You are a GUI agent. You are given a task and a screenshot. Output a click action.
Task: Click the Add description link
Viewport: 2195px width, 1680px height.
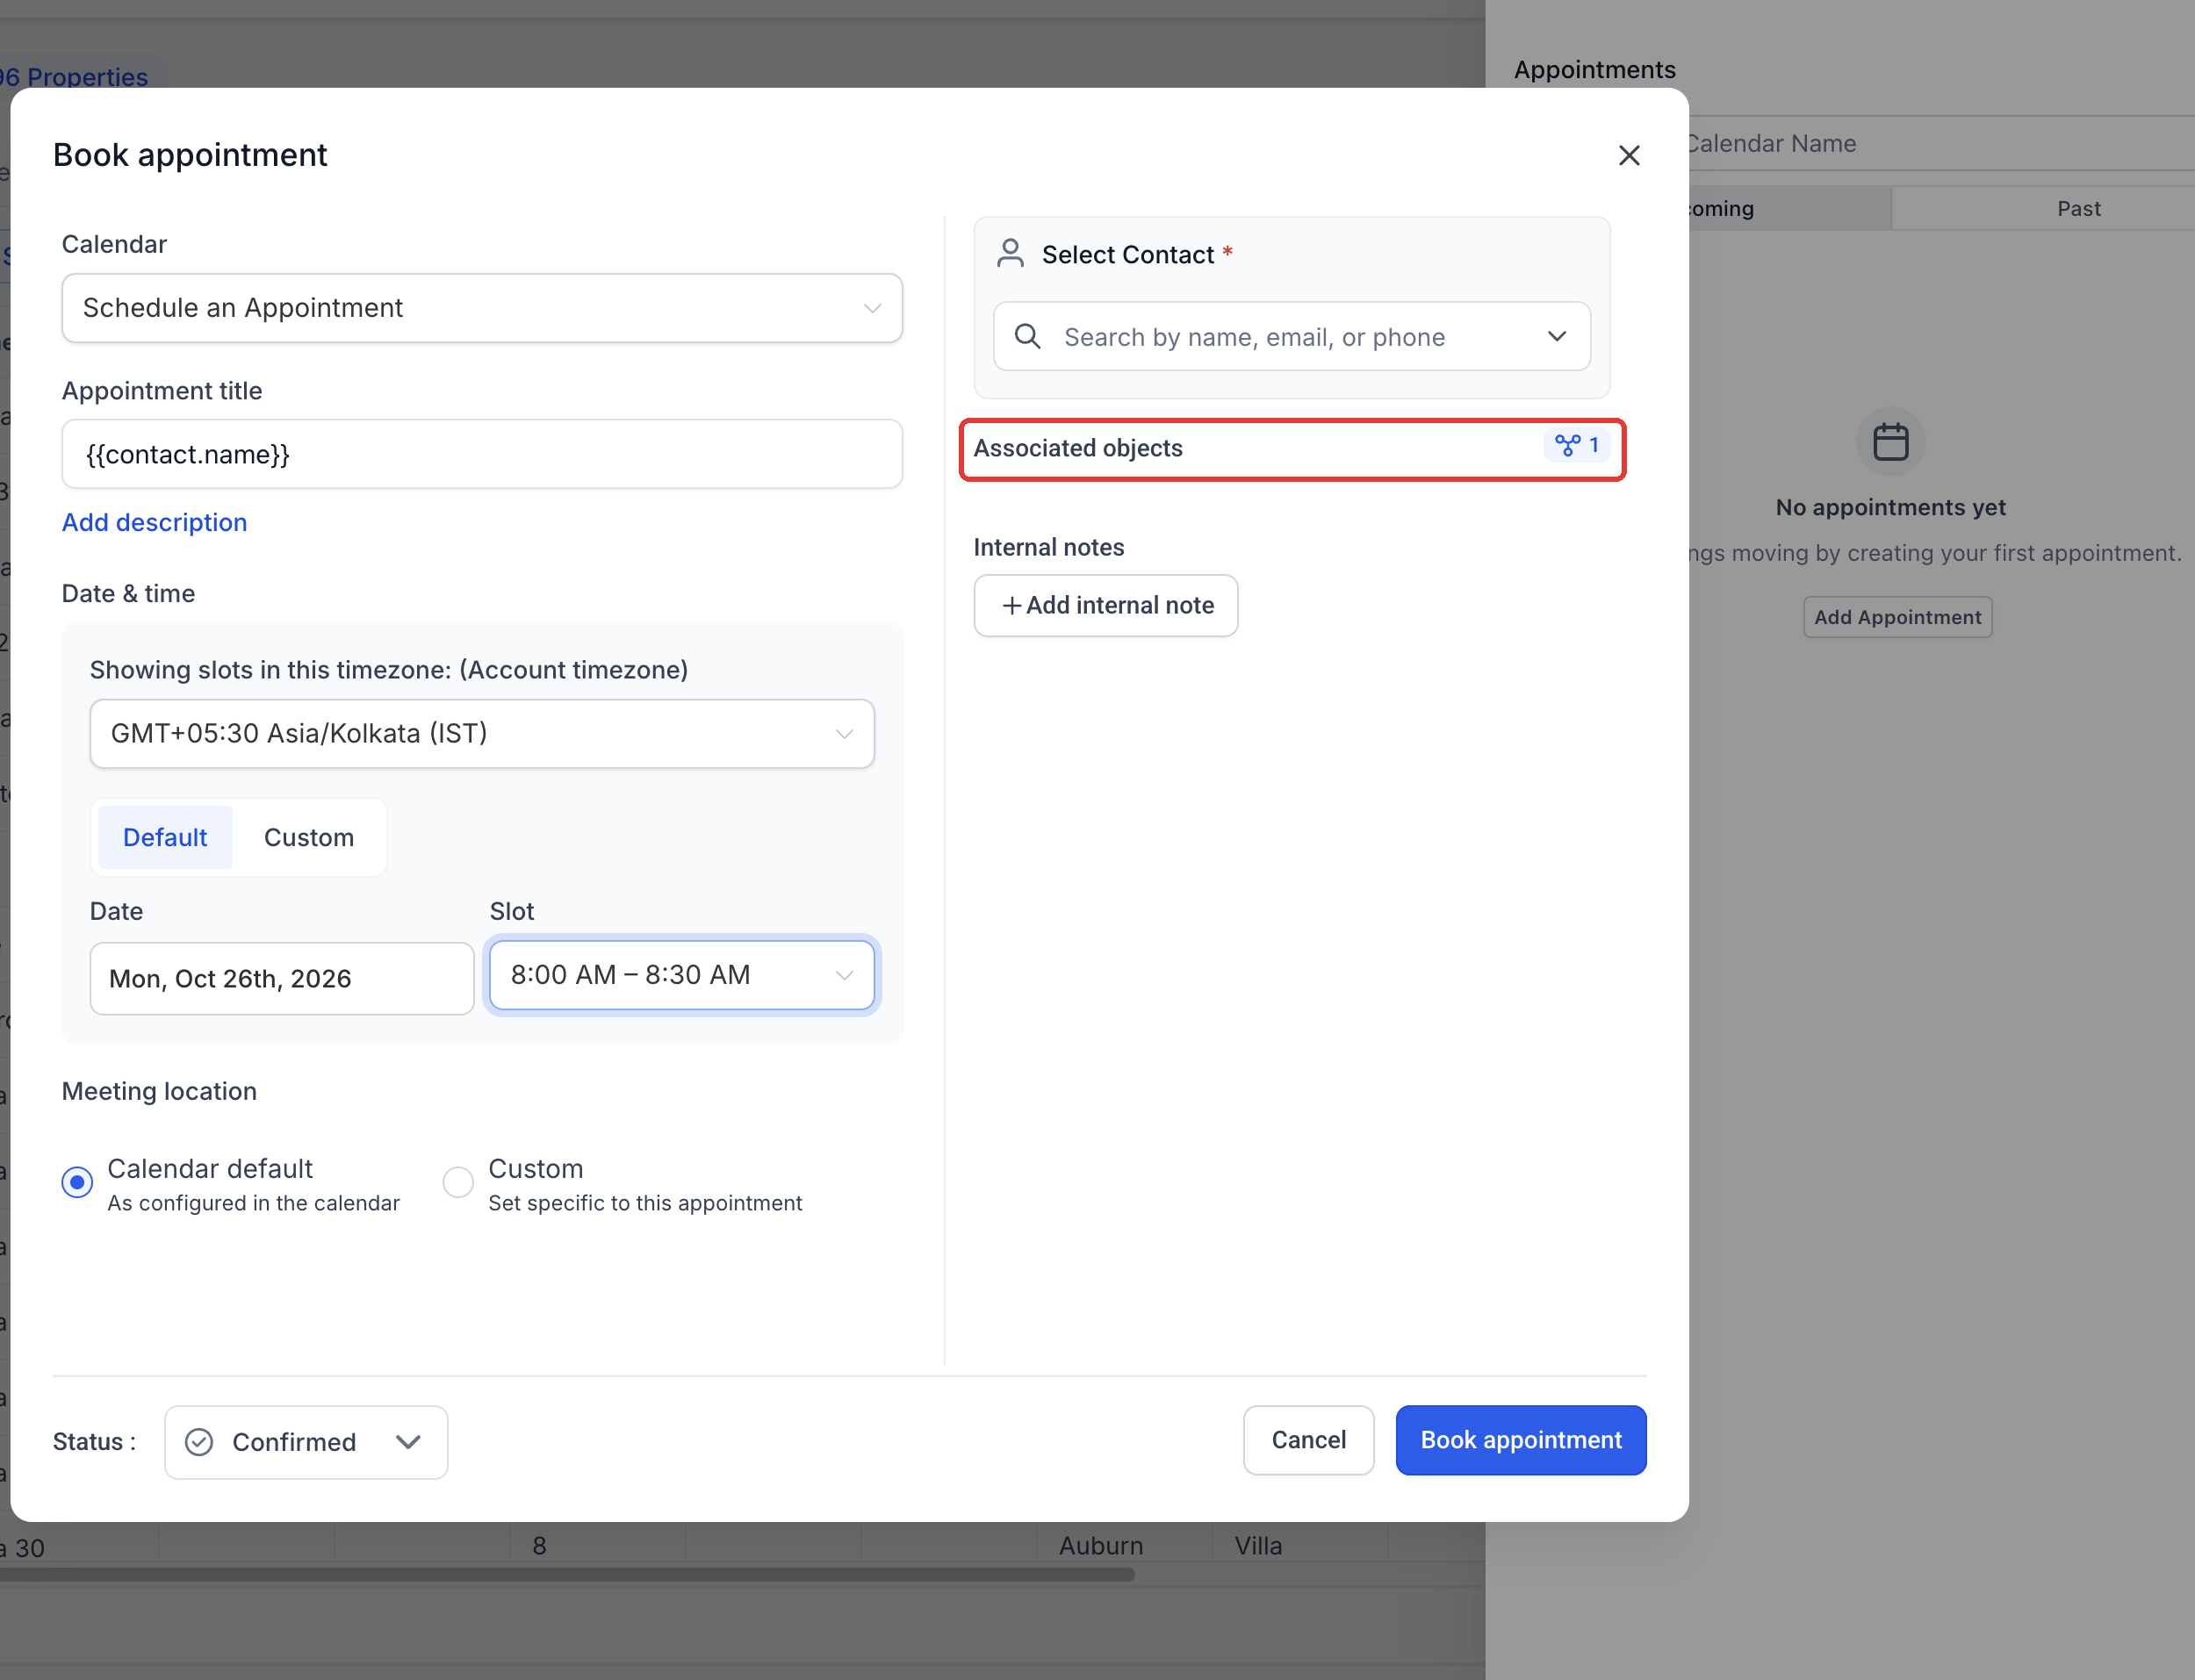pyautogui.click(x=155, y=522)
